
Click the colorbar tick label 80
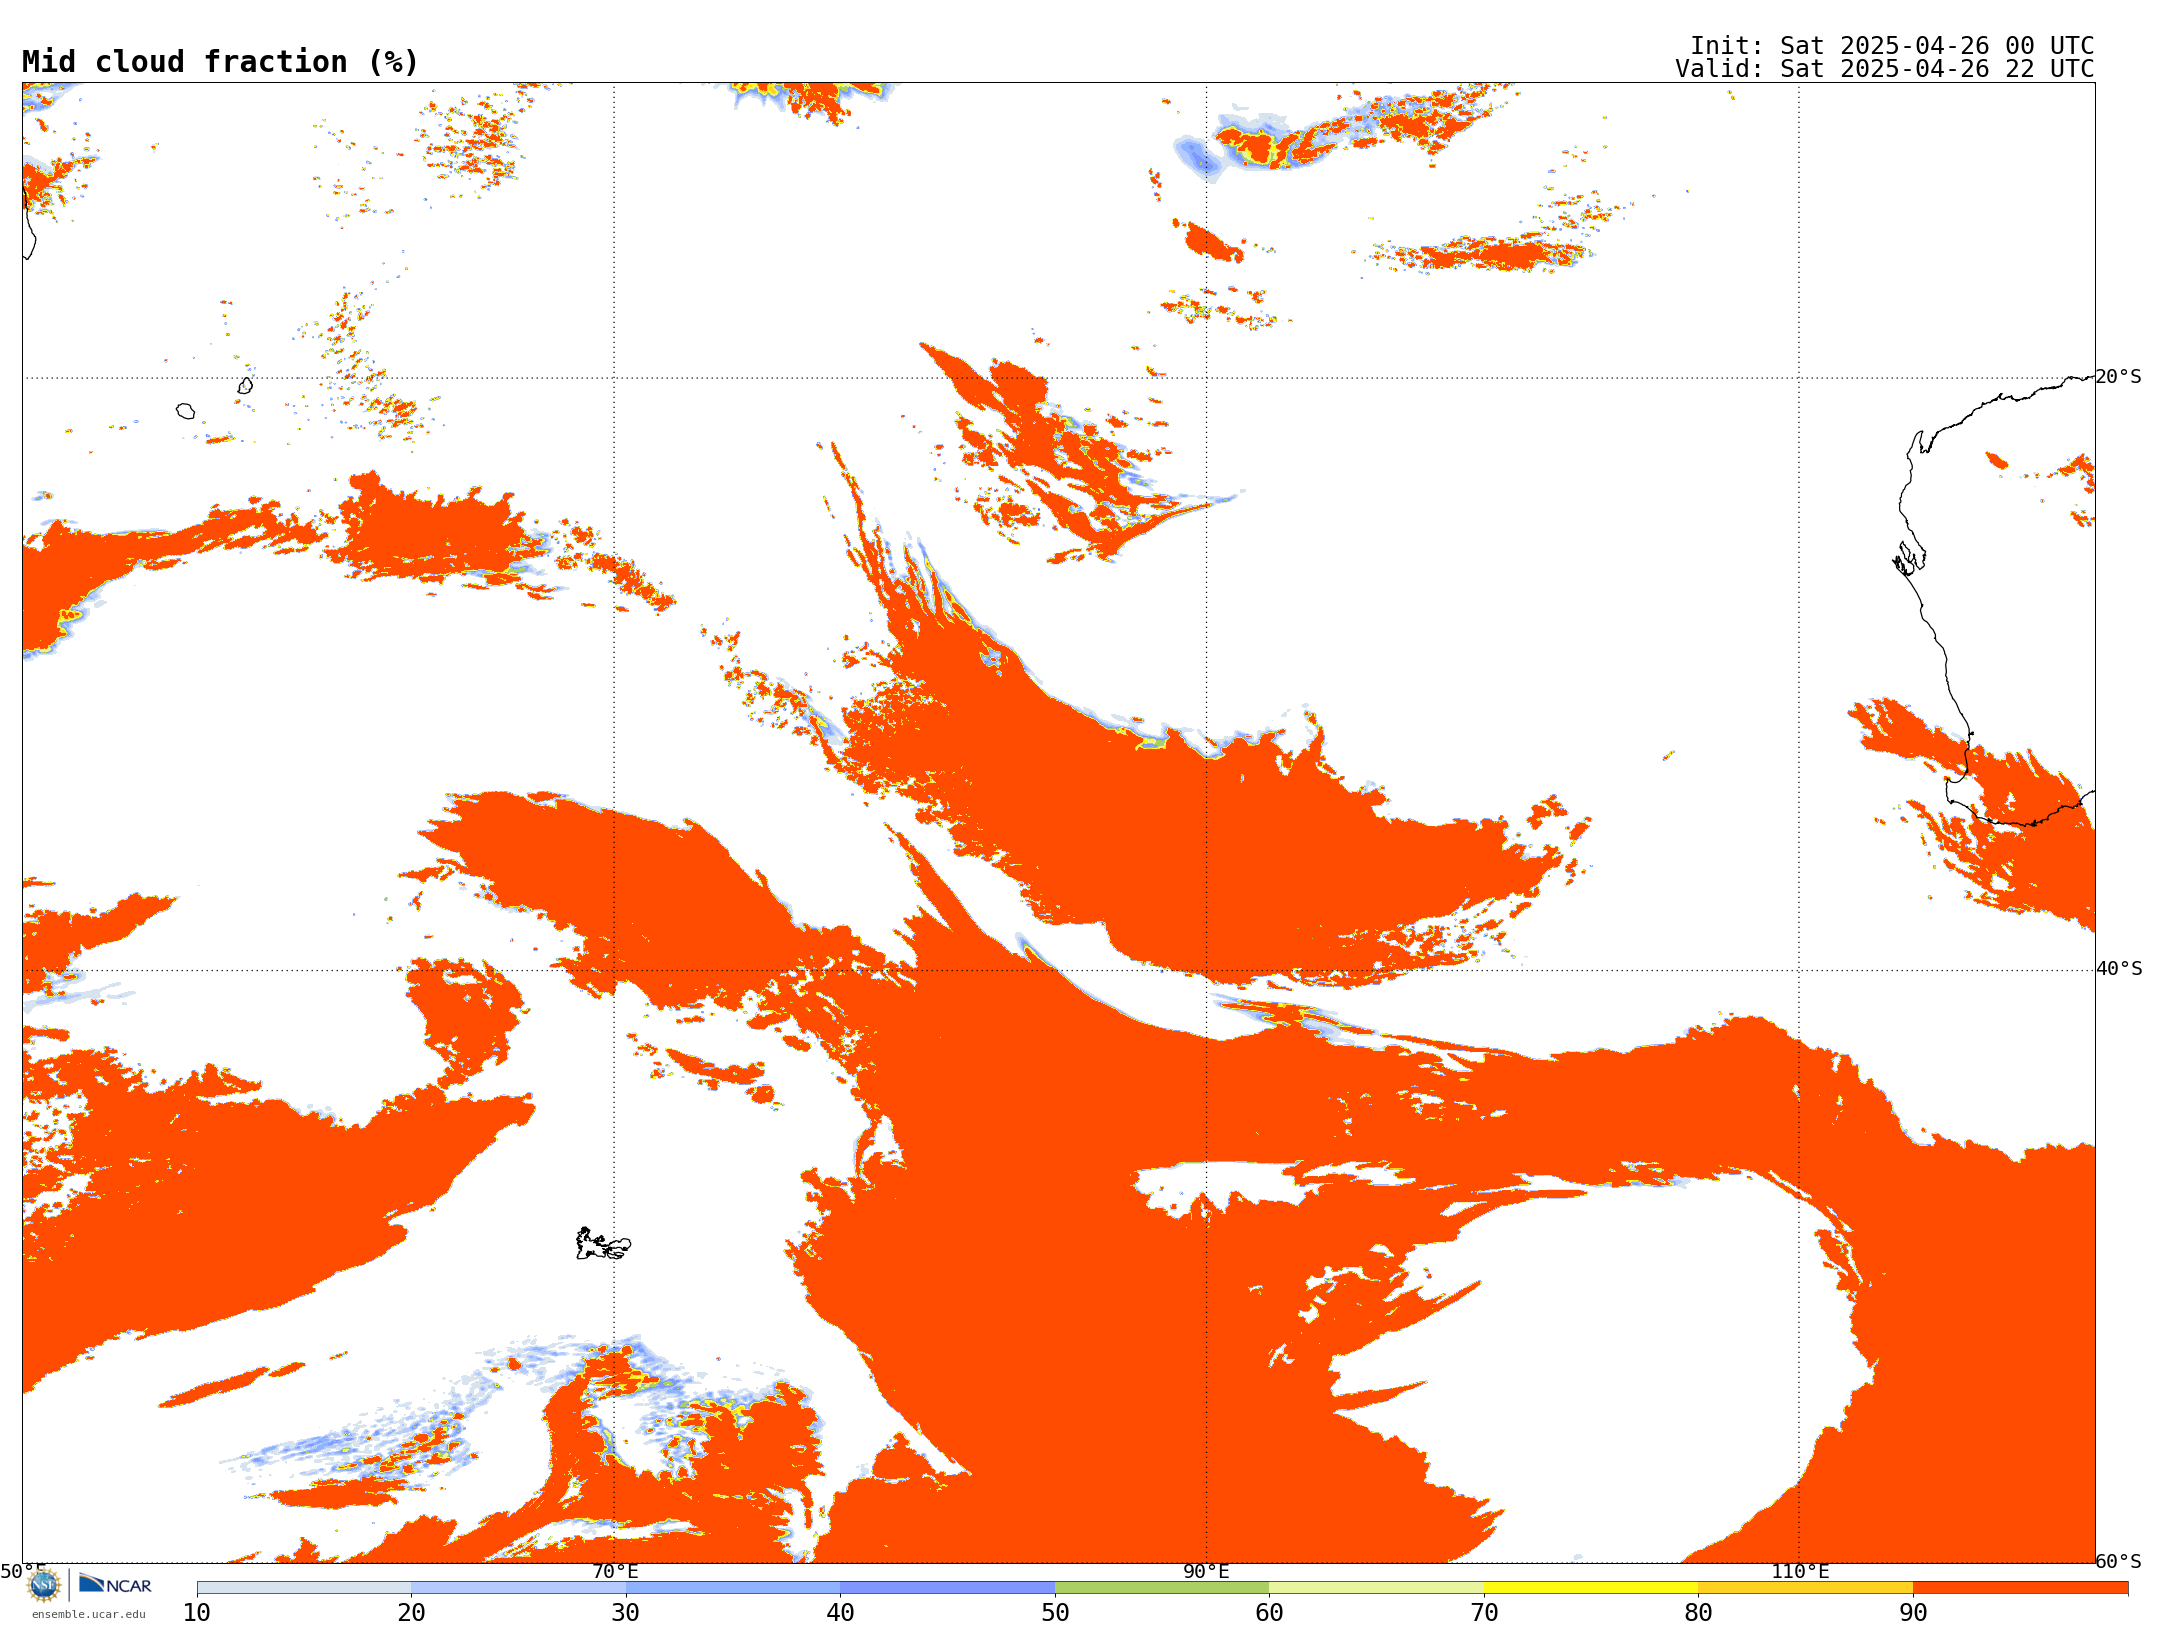[1699, 1613]
